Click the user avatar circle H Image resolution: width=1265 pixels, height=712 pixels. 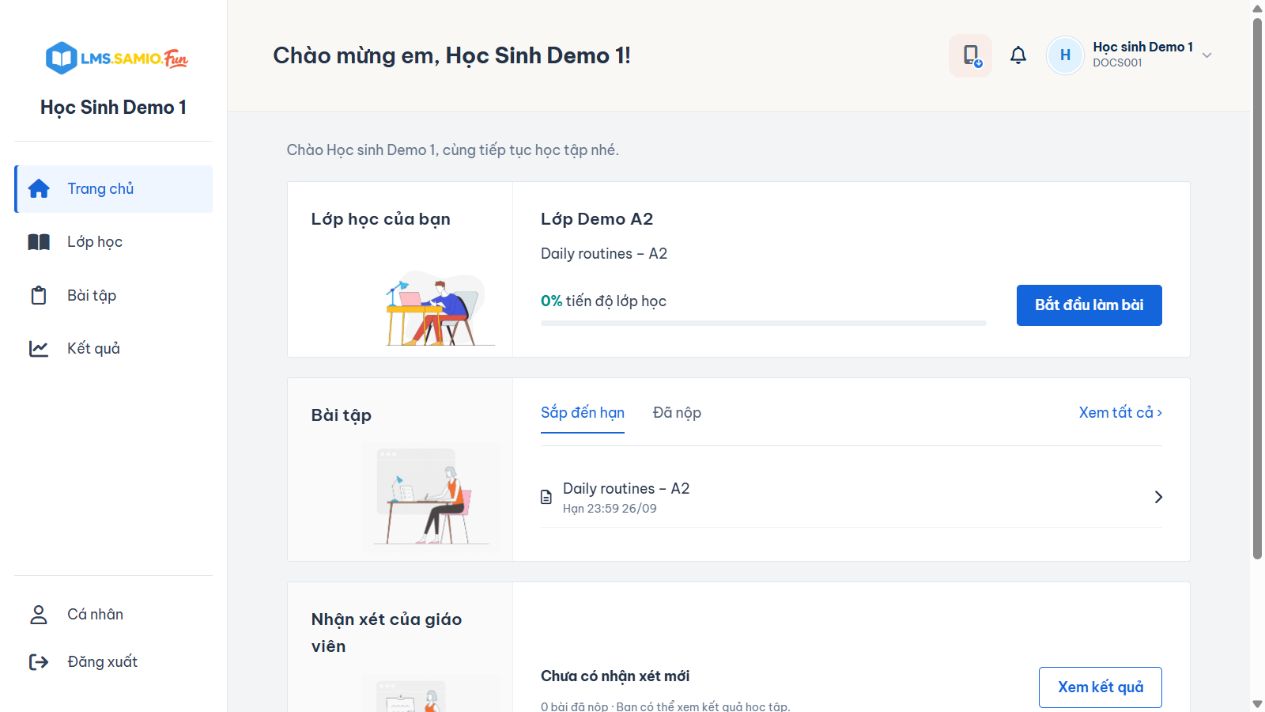point(1065,55)
